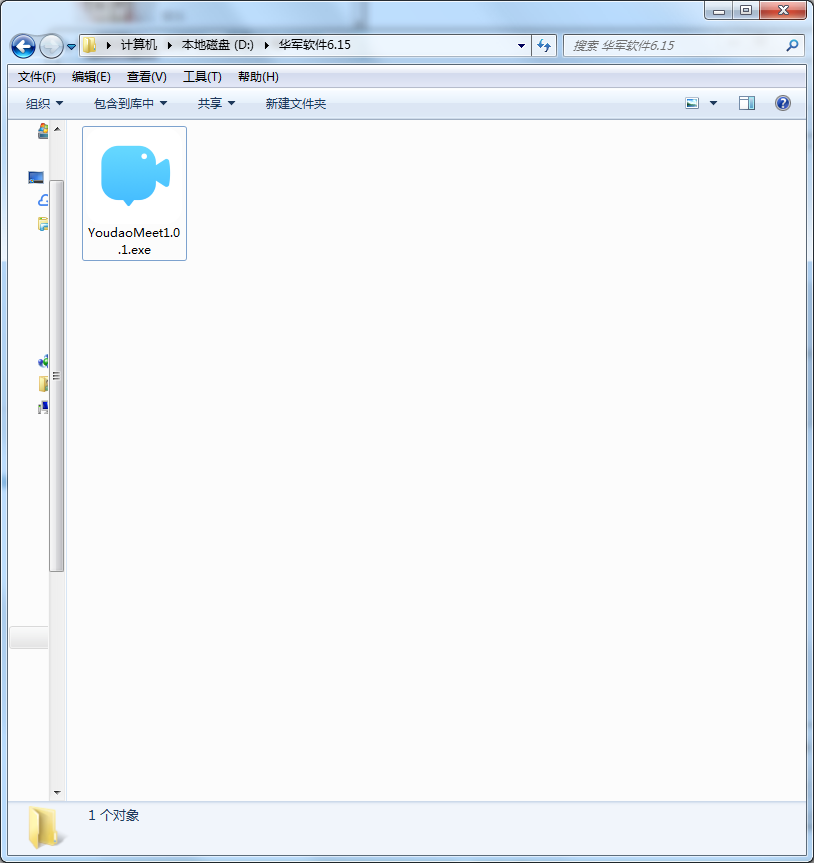Refresh the folder view
This screenshot has width=814, height=863.
544,46
